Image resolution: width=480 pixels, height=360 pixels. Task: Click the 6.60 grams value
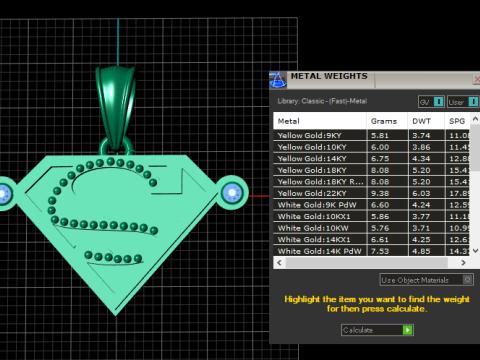pyautogui.click(x=380, y=205)
